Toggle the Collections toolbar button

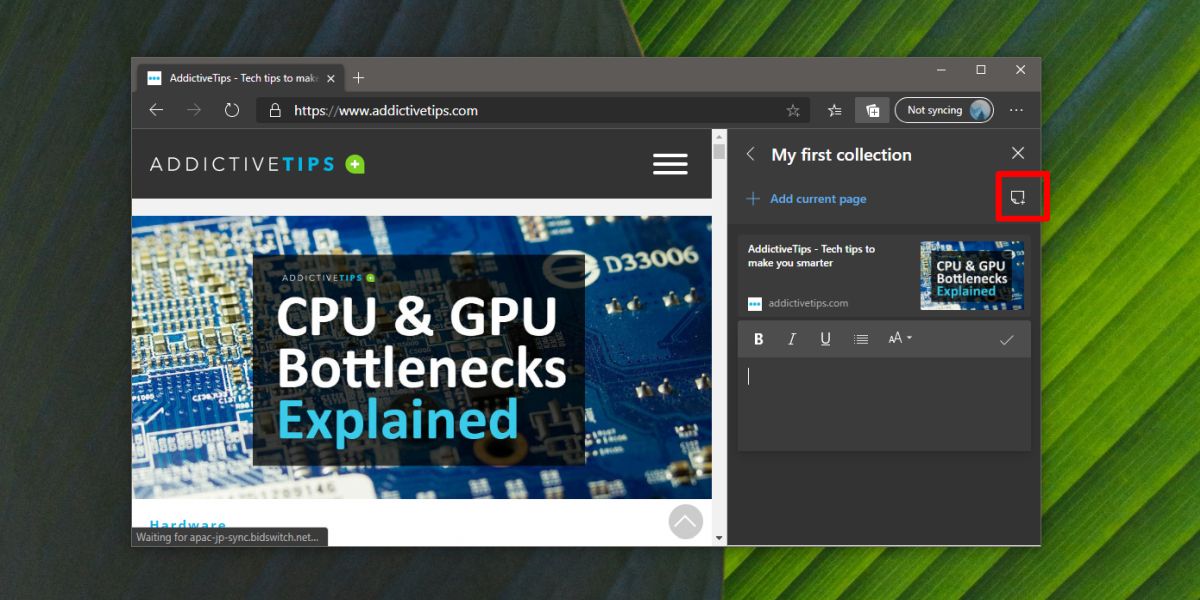pyautogui.click(x=872, y=110)
